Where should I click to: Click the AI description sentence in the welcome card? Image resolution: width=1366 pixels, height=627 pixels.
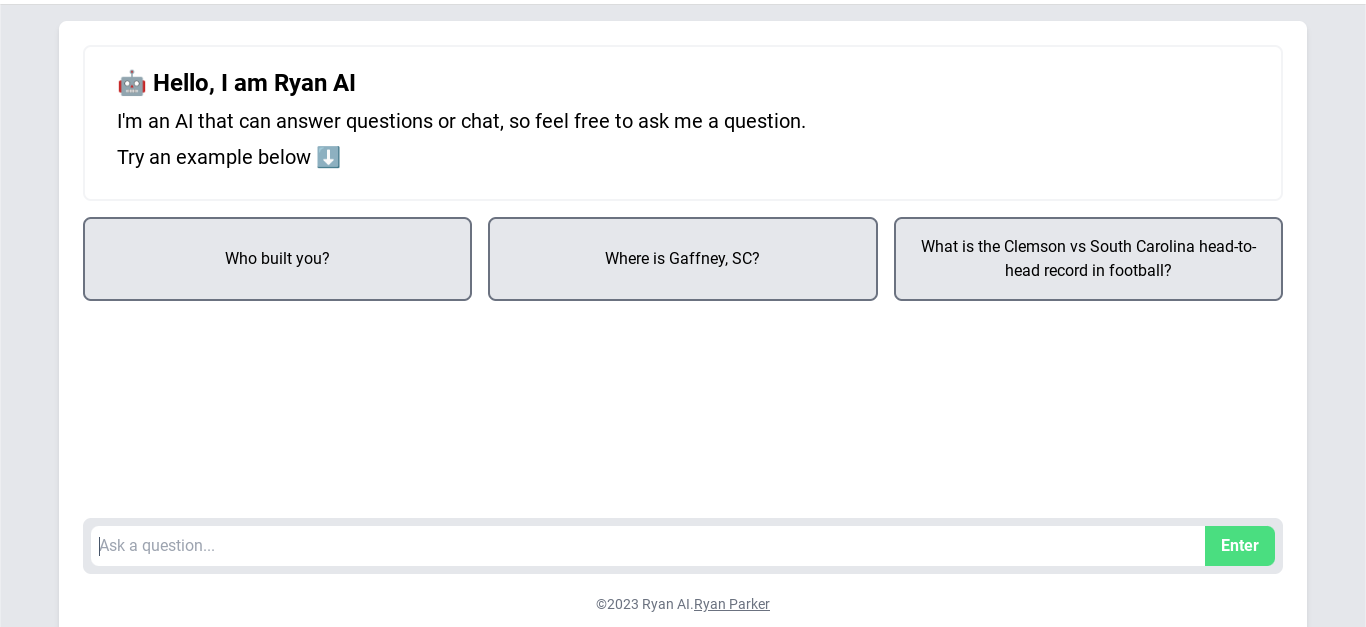pyautogui.click(x=461, y=121)
